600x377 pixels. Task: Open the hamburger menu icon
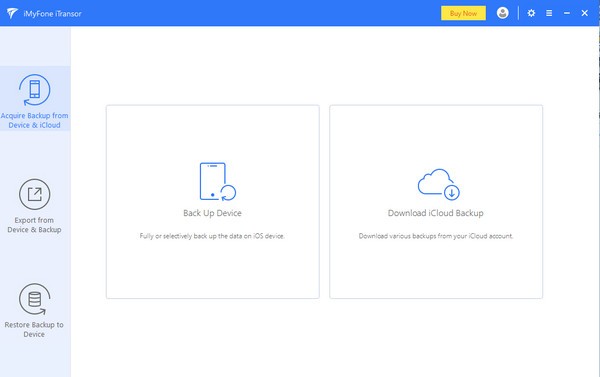(x=549, y=13)
